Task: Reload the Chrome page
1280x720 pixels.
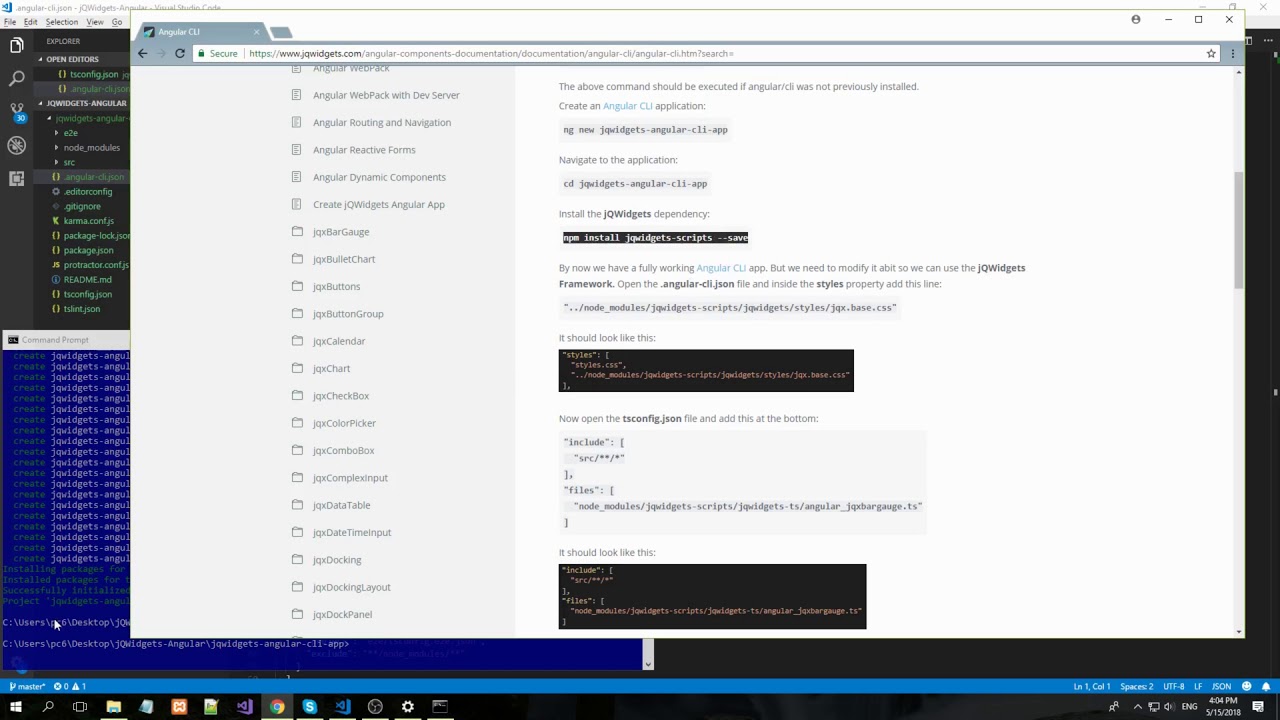Action: point(180,53)
